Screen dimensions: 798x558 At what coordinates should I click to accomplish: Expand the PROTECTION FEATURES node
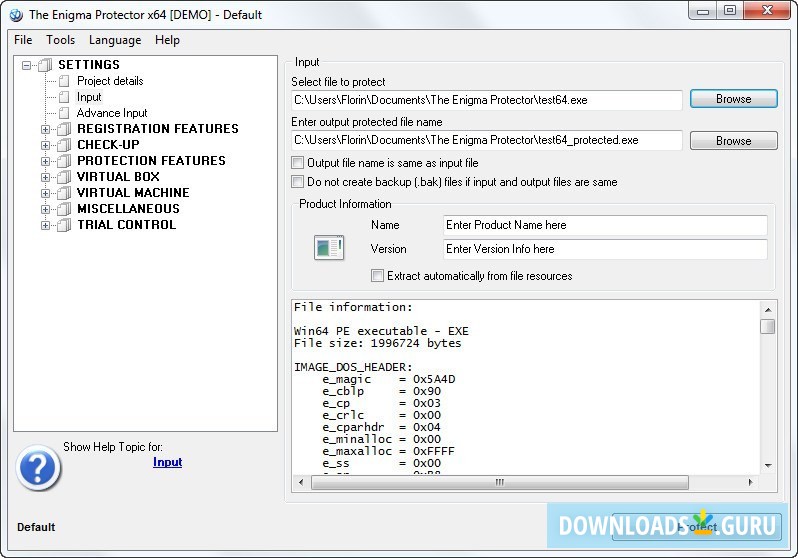click(x=45, y=161)
